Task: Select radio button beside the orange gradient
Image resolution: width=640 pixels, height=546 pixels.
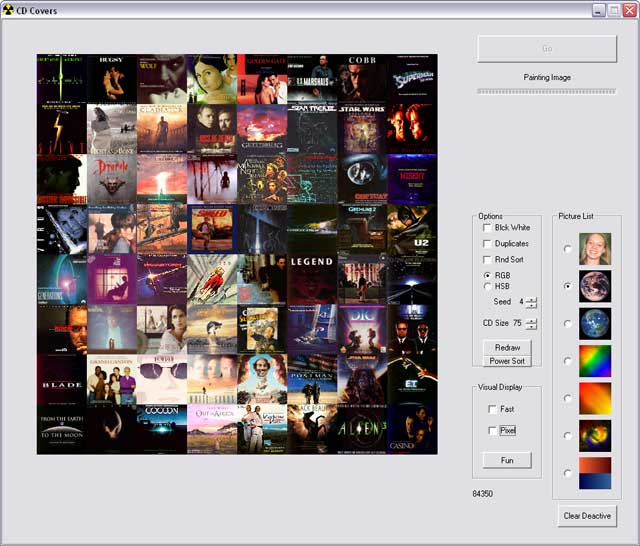Action: [x=567, y=398]
